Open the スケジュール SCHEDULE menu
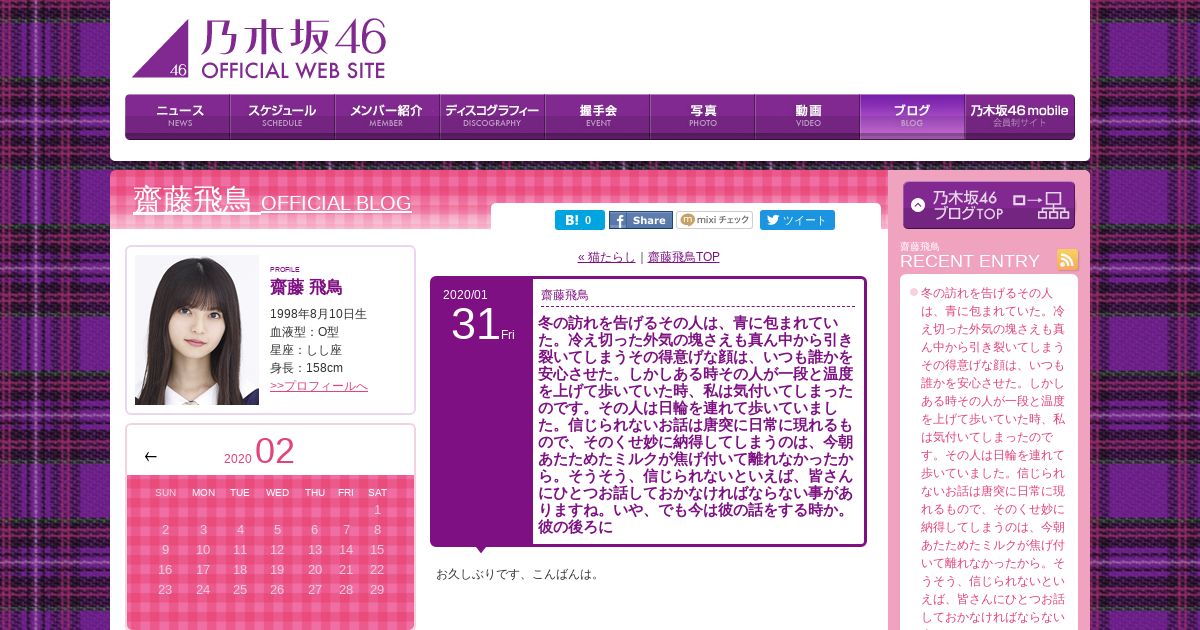 pos(283,116)
